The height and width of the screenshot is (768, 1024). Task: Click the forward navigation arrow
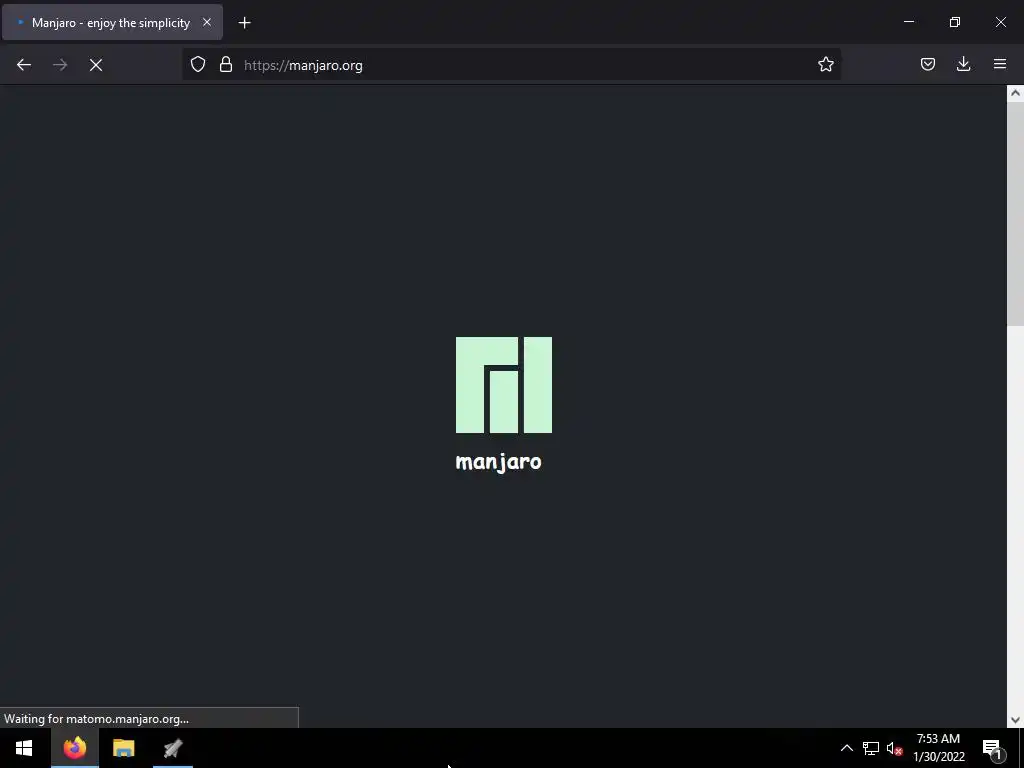tap(60, 65)
